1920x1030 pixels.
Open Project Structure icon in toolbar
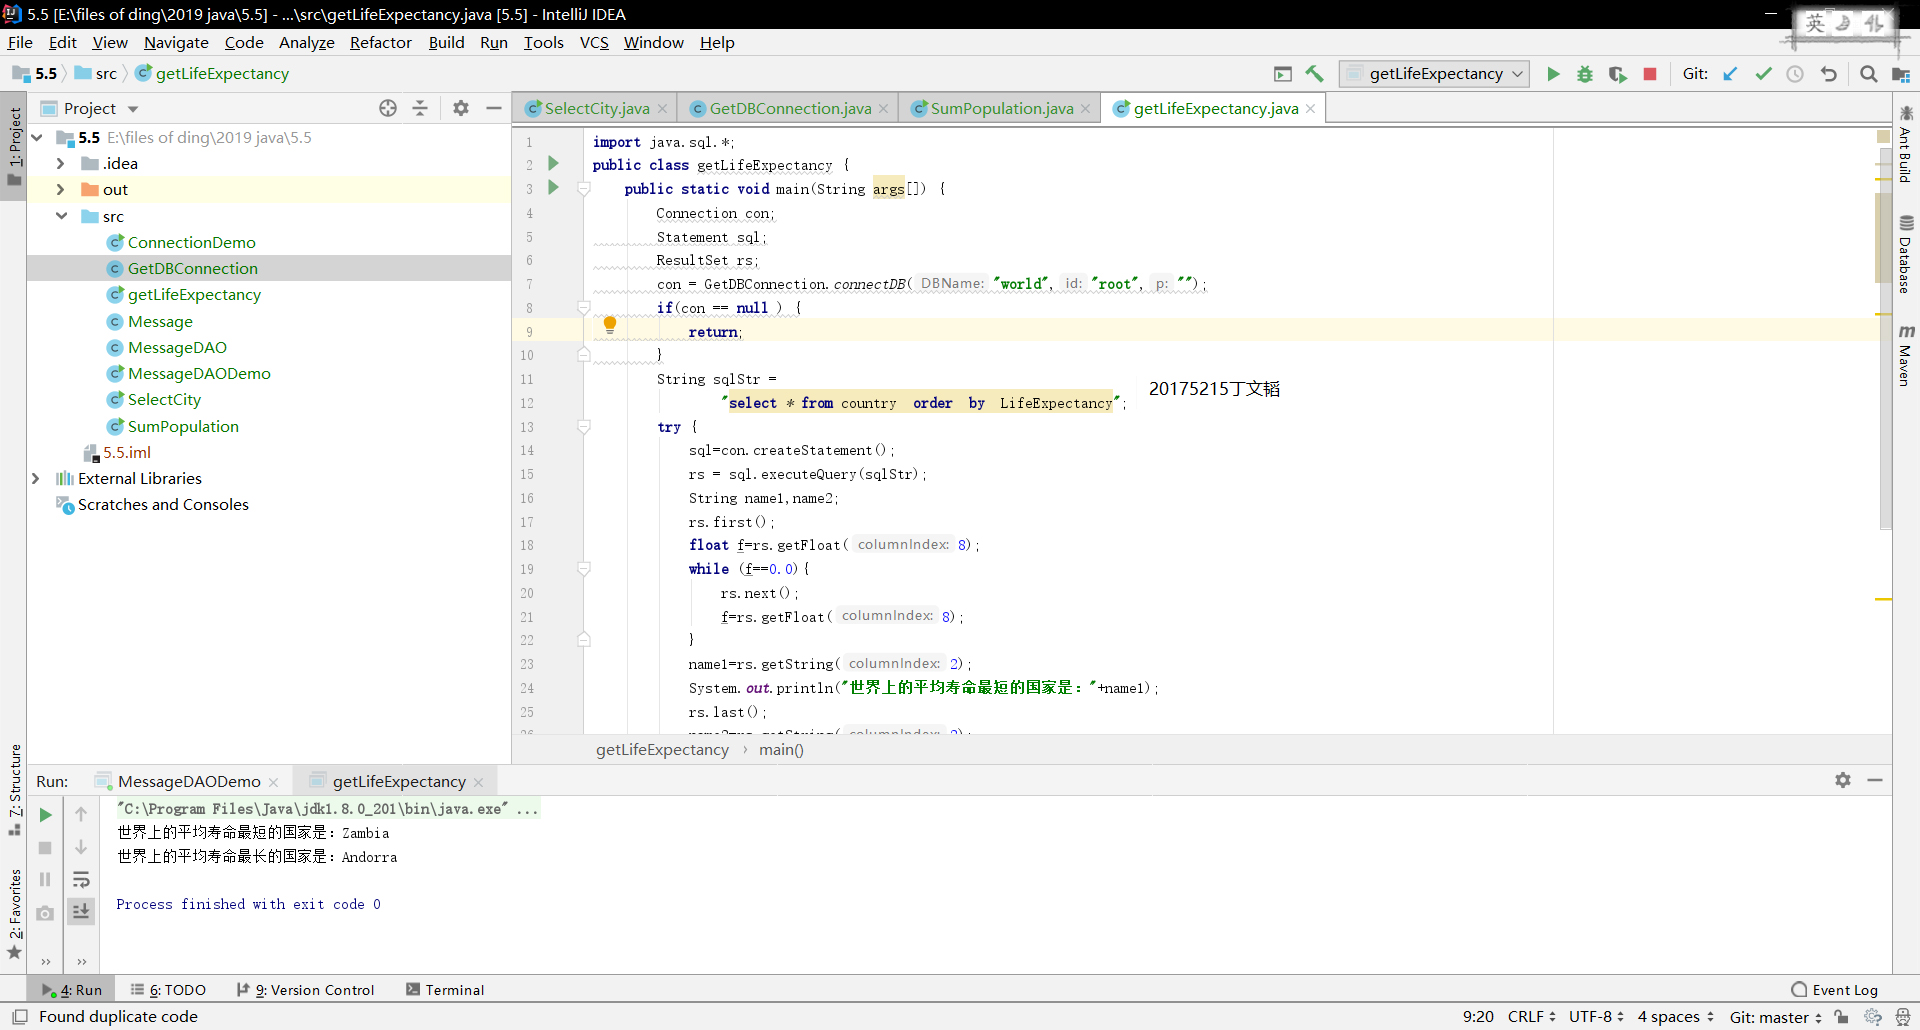(x=1901, y=74)
